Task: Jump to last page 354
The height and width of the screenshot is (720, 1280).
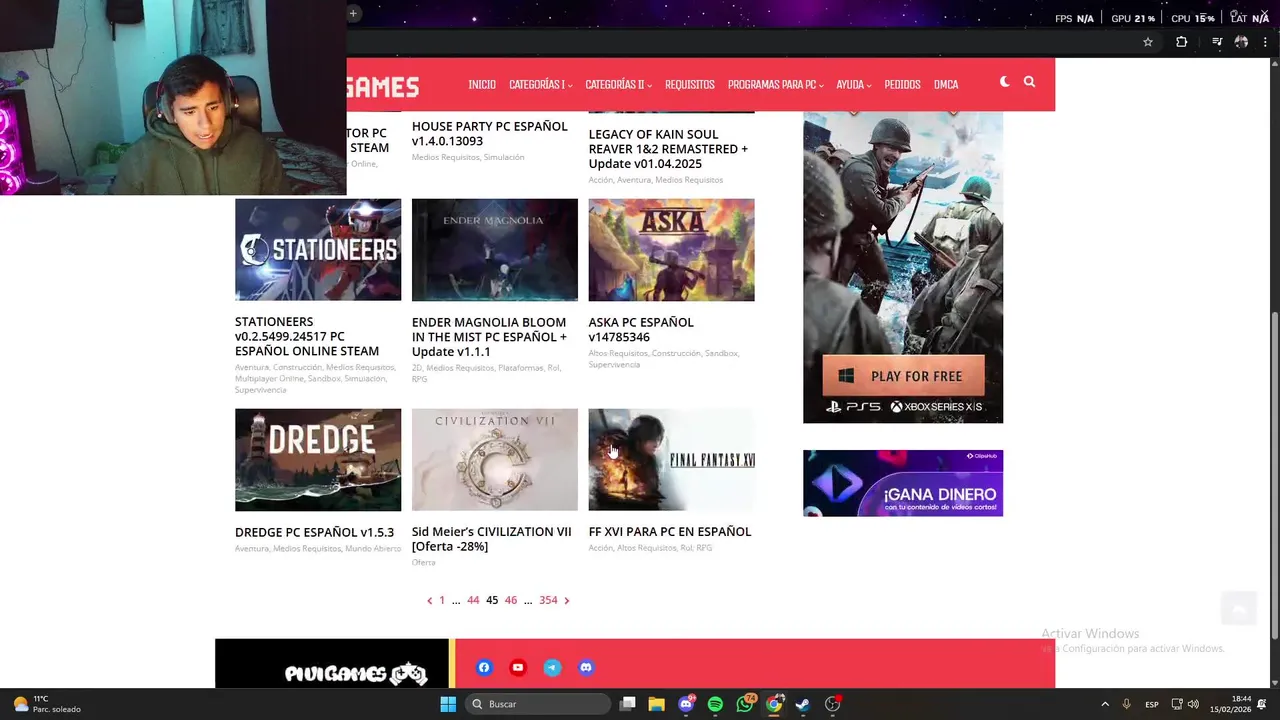Action: pyautogui.click(x=548, y=600)
